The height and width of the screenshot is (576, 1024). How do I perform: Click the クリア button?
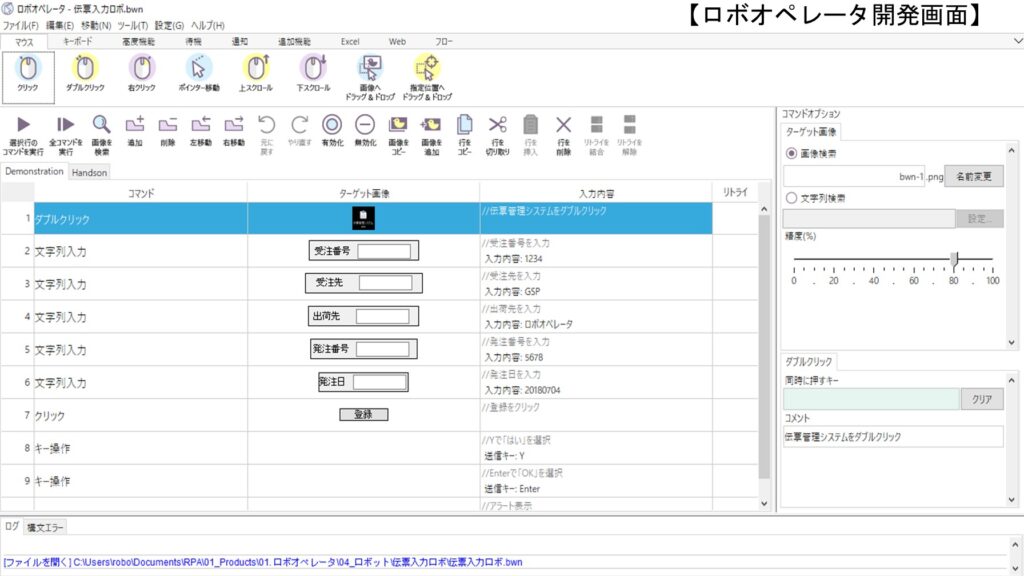point(982,399)
